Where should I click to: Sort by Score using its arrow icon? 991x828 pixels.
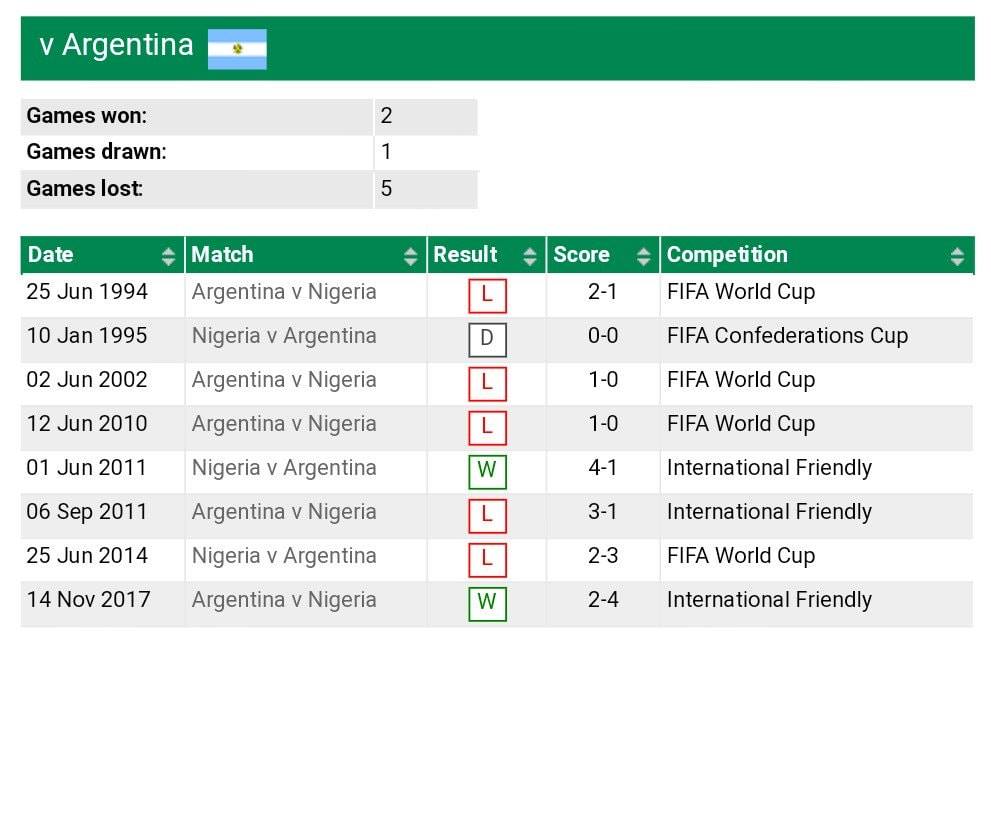(643, 256)
